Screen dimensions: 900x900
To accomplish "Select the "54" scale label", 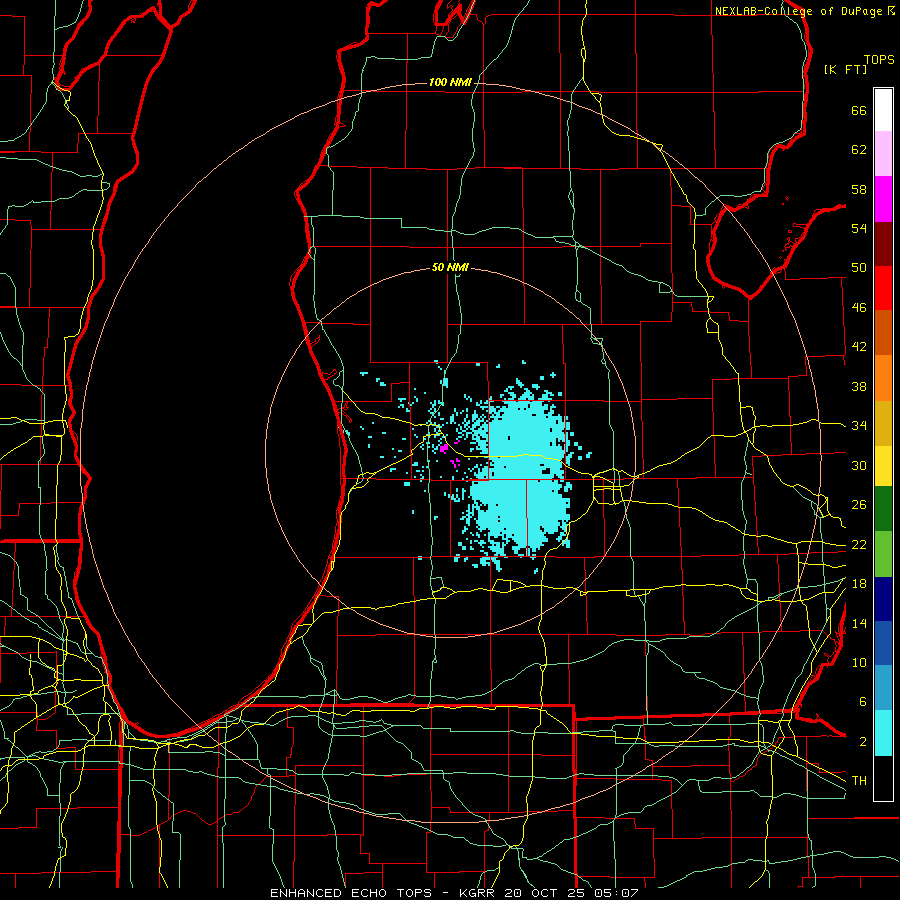I will point(859,228).
